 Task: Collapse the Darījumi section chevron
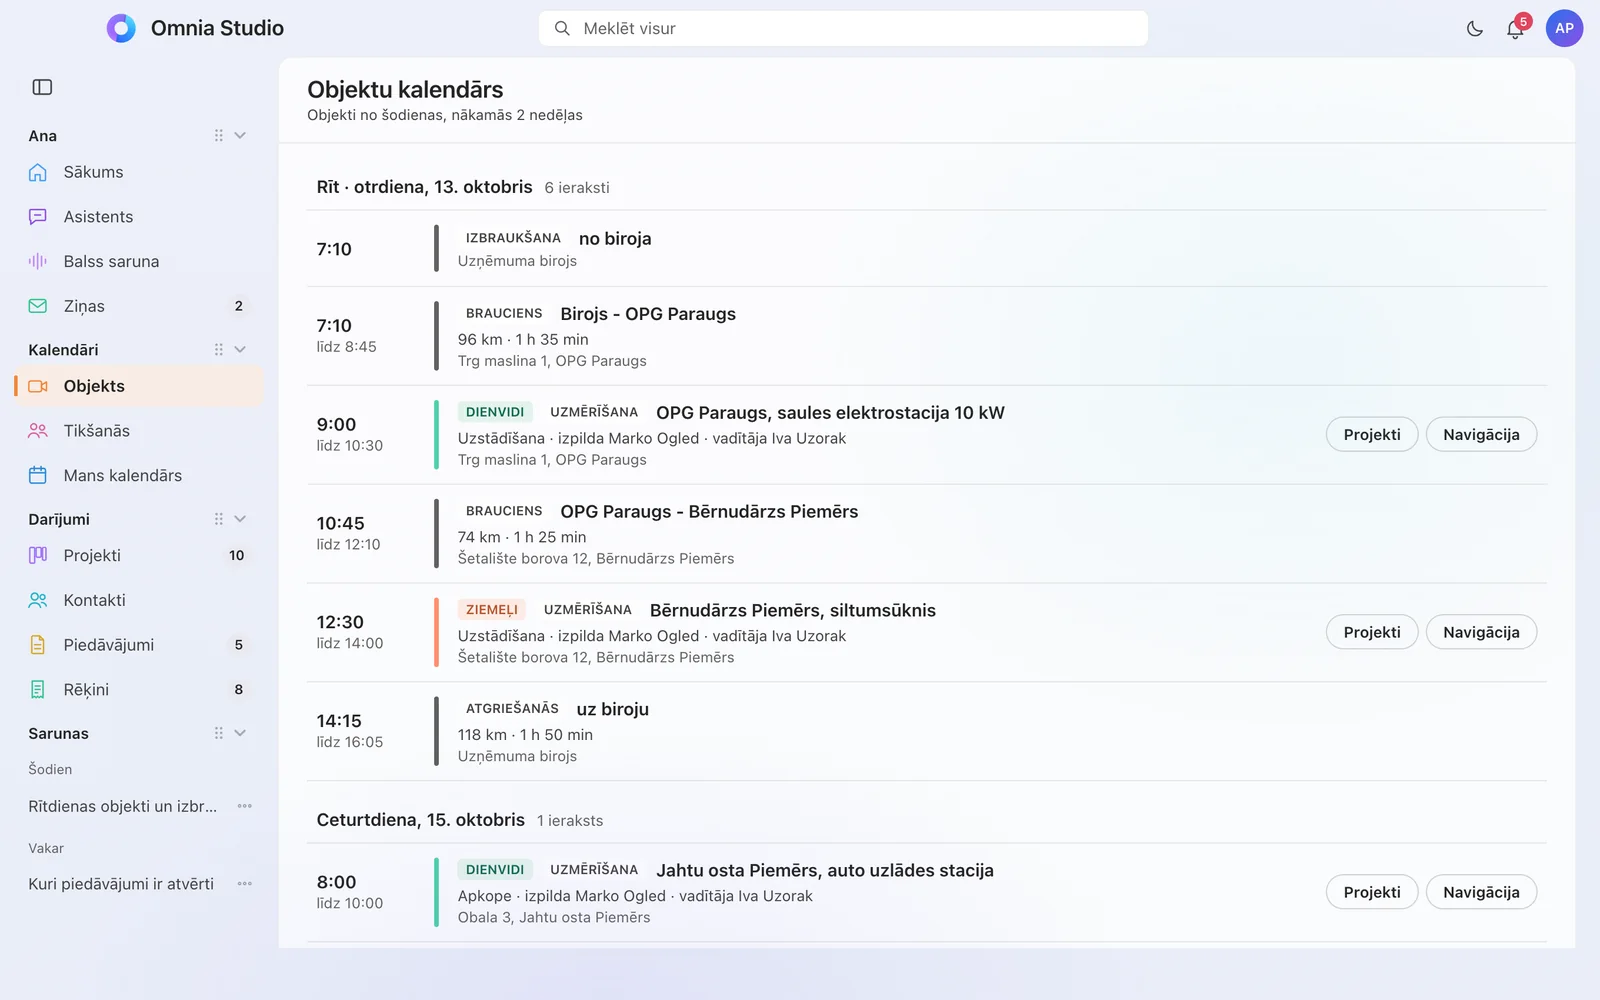[240, 519]
